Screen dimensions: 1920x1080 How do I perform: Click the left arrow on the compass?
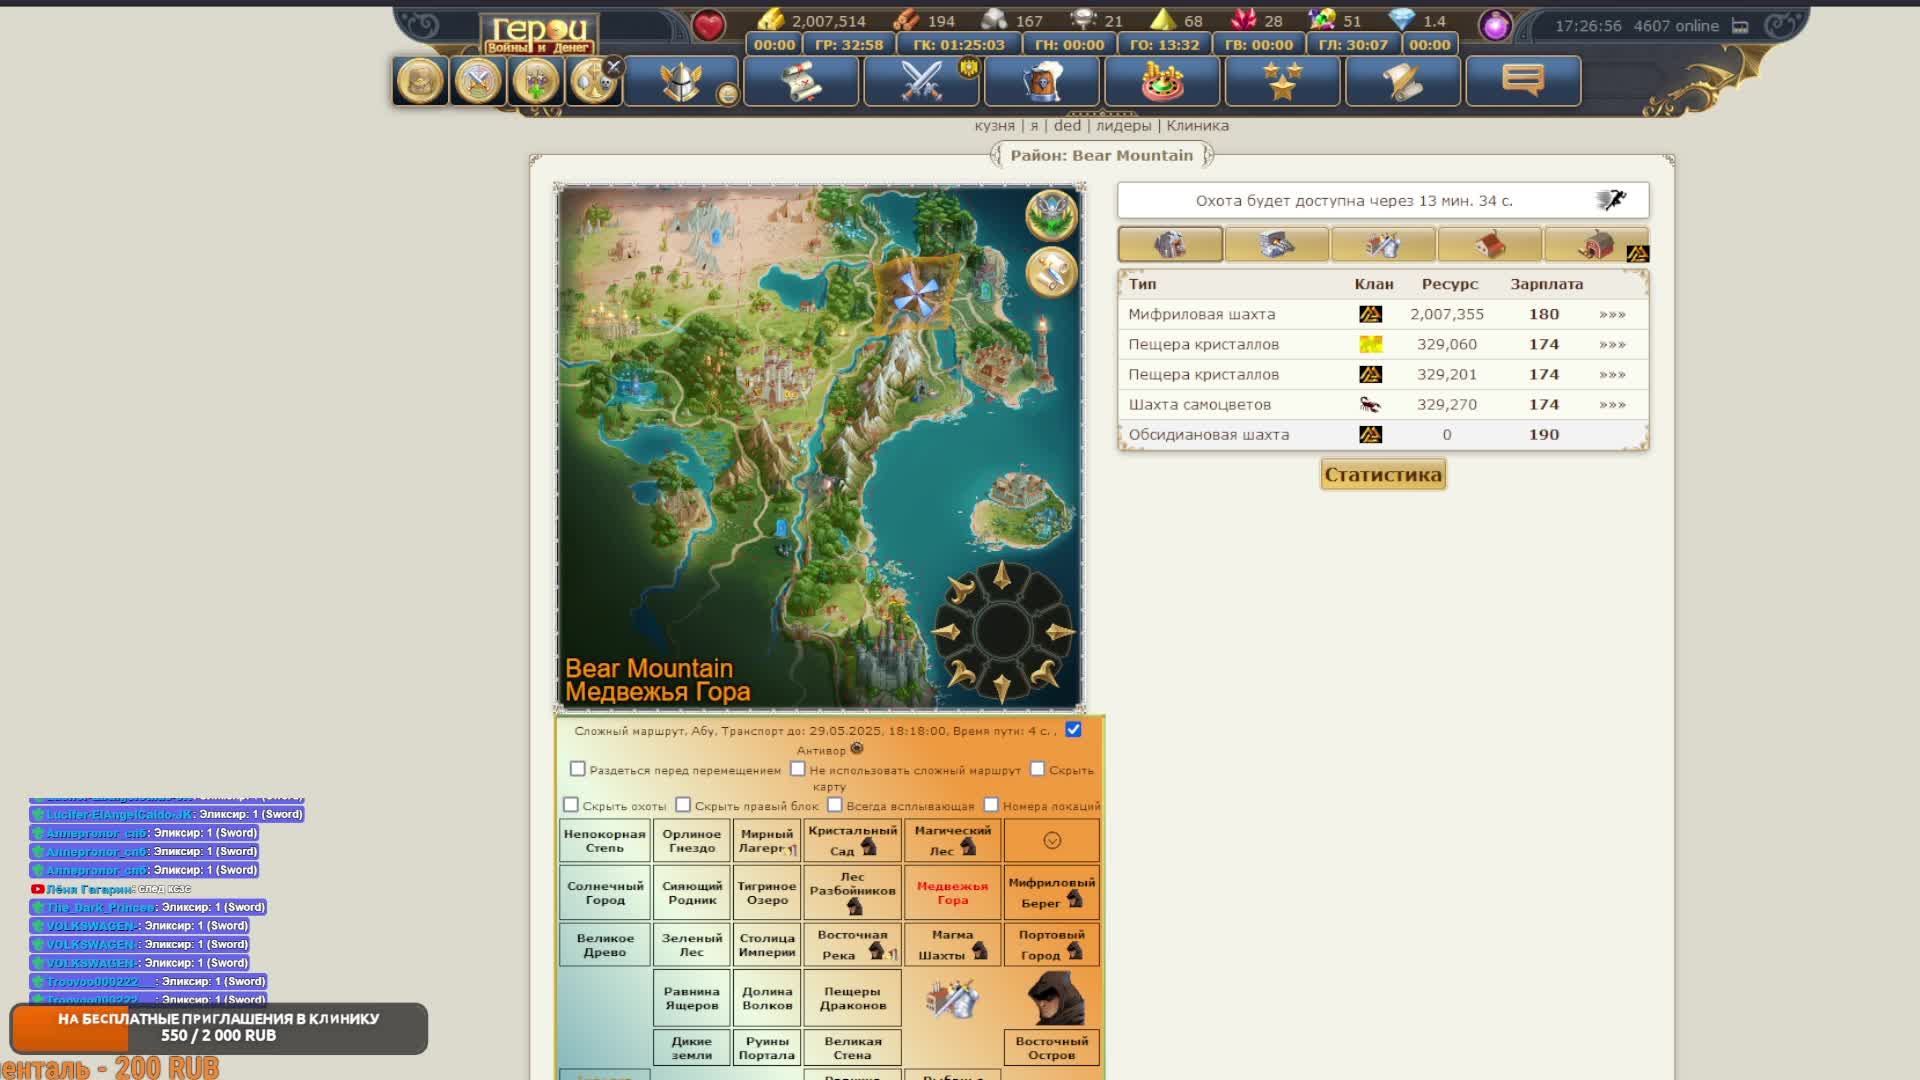[947, 631]
